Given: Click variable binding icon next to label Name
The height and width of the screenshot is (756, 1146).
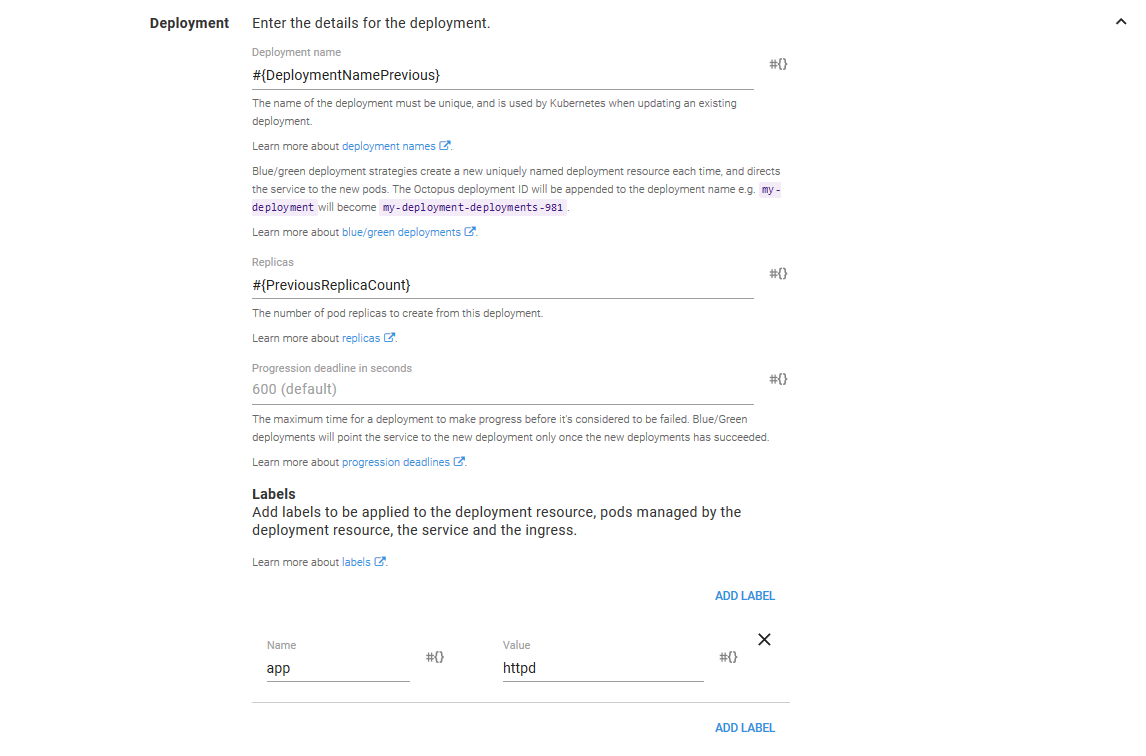Looking at the screenshot, I should coord(435,657).
